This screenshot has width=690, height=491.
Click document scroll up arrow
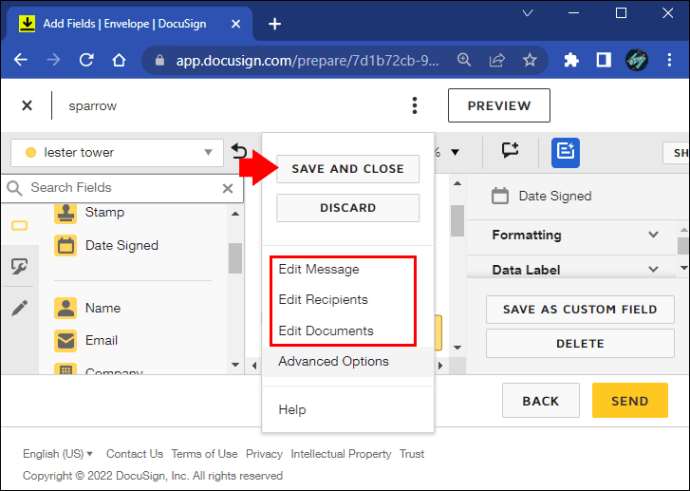(457, 183)
